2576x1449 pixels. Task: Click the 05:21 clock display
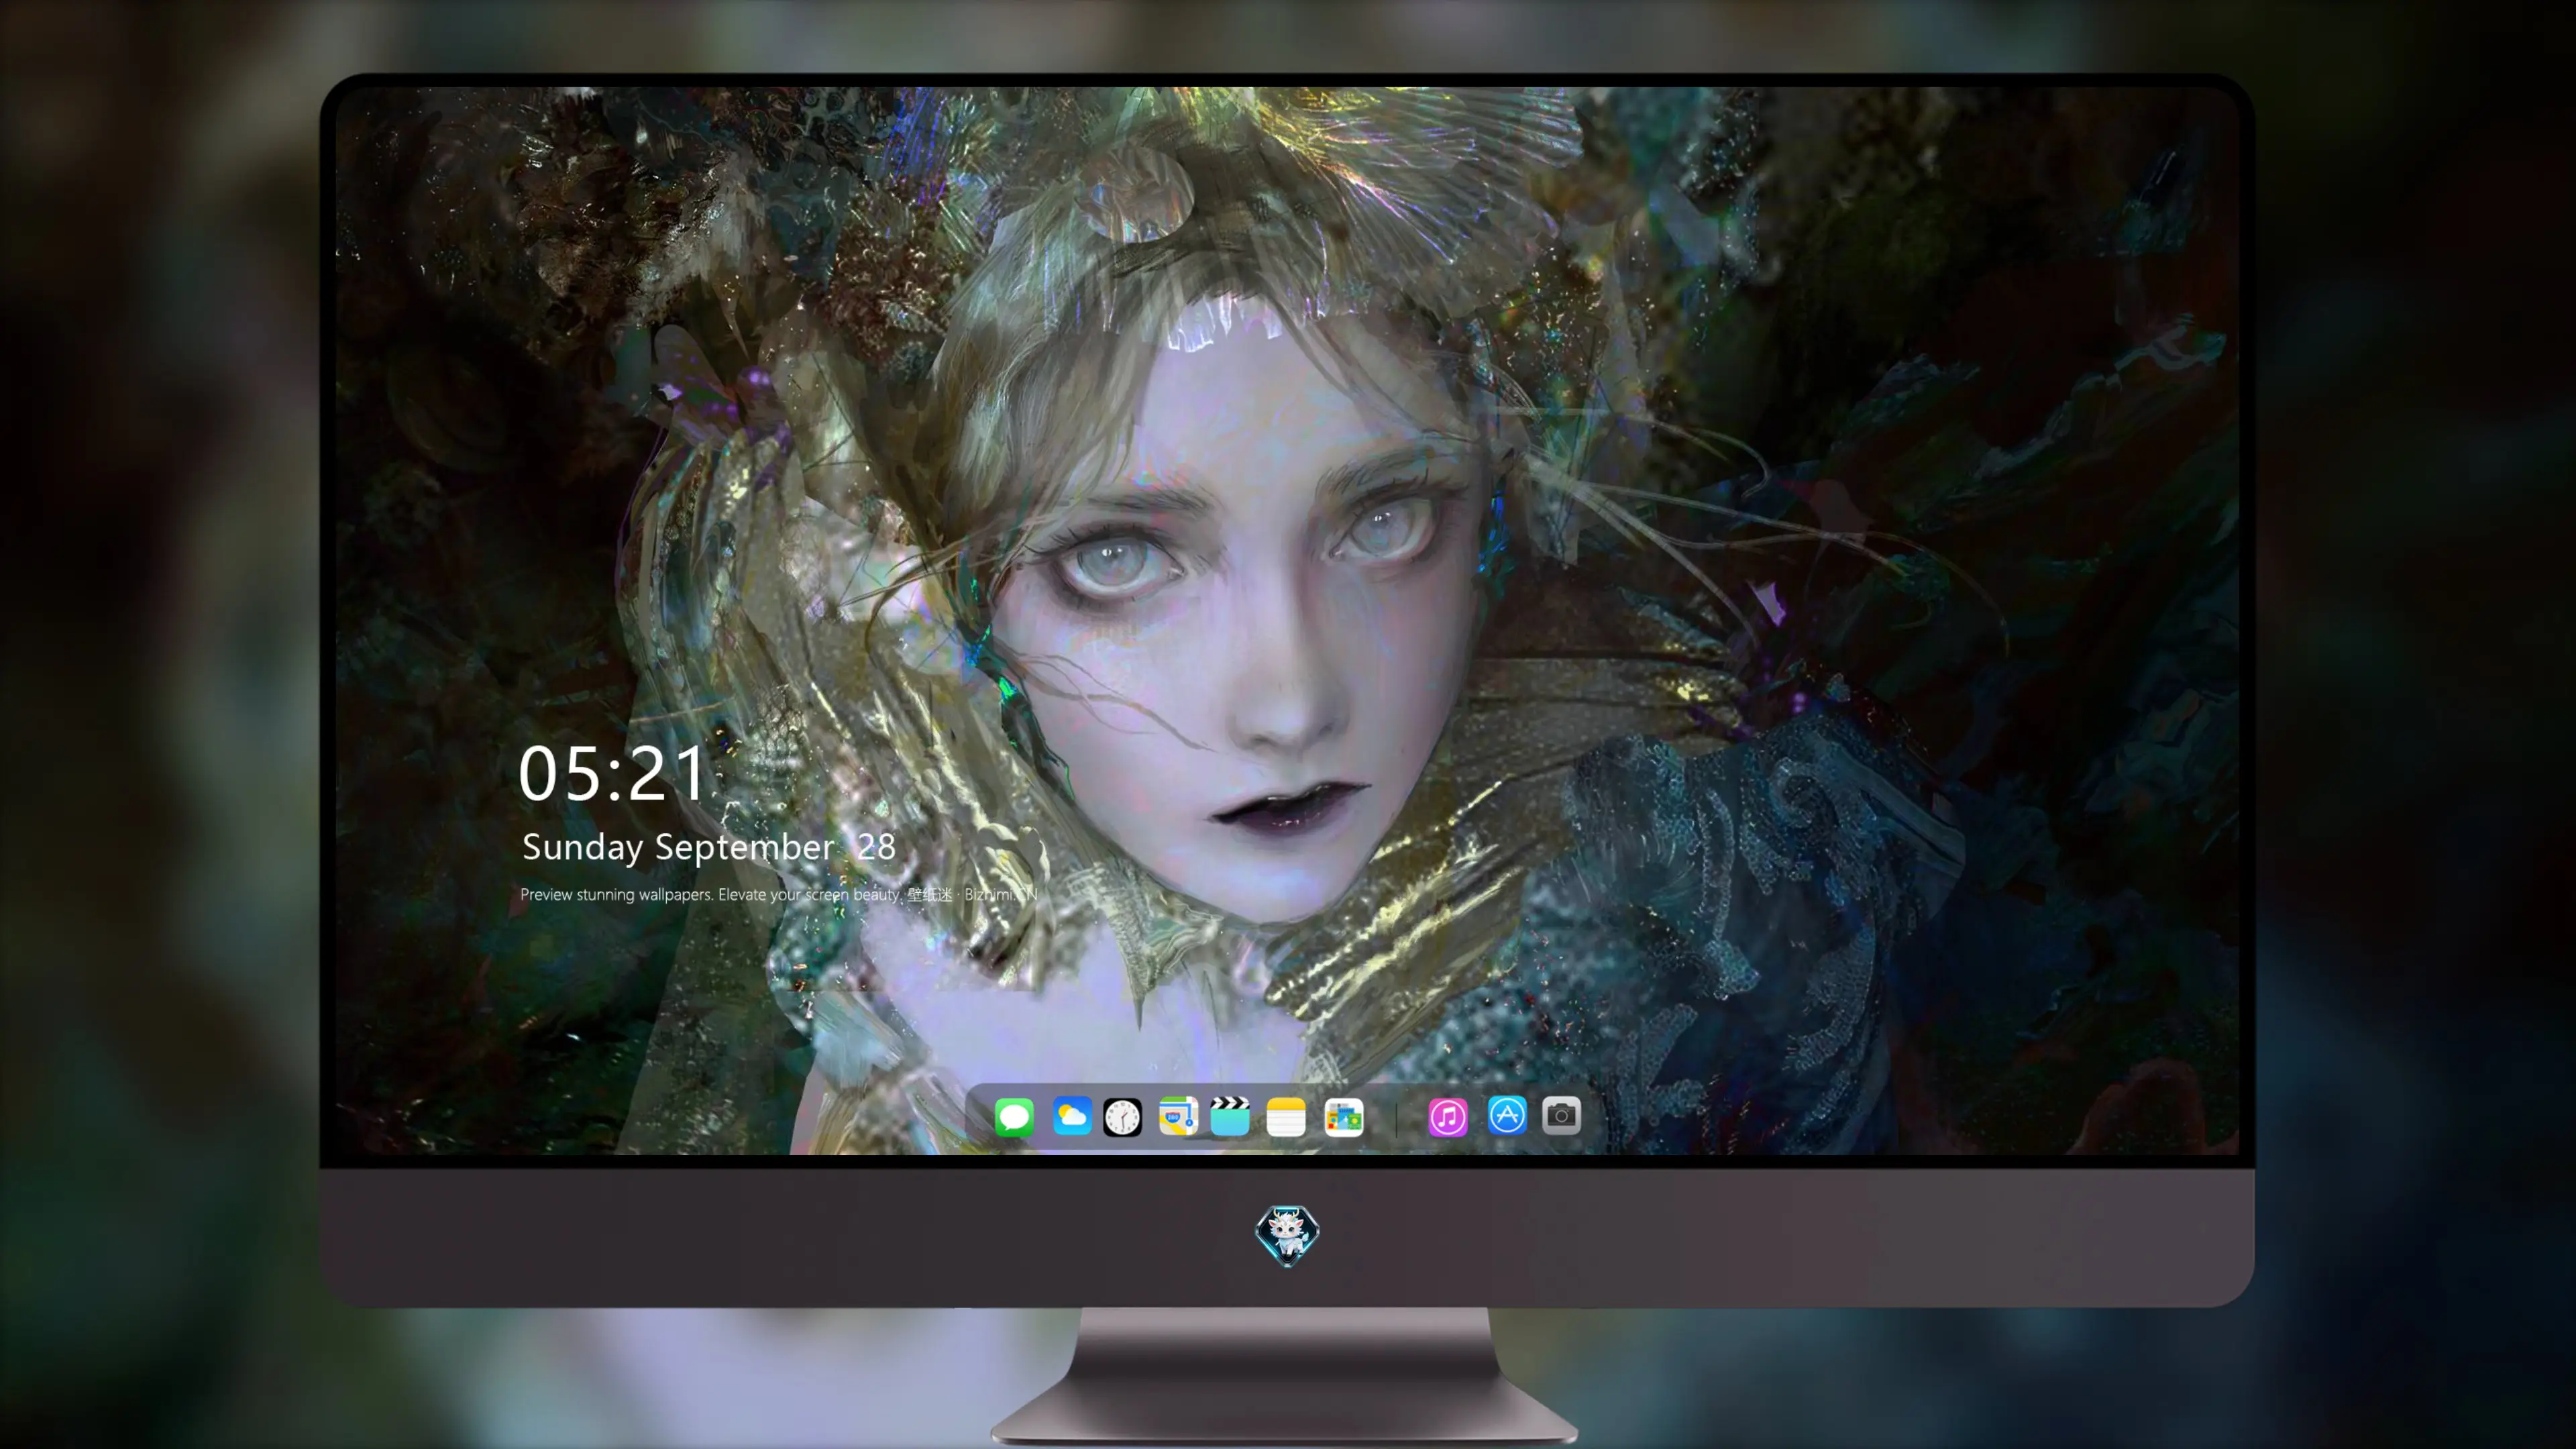(612, 774)
